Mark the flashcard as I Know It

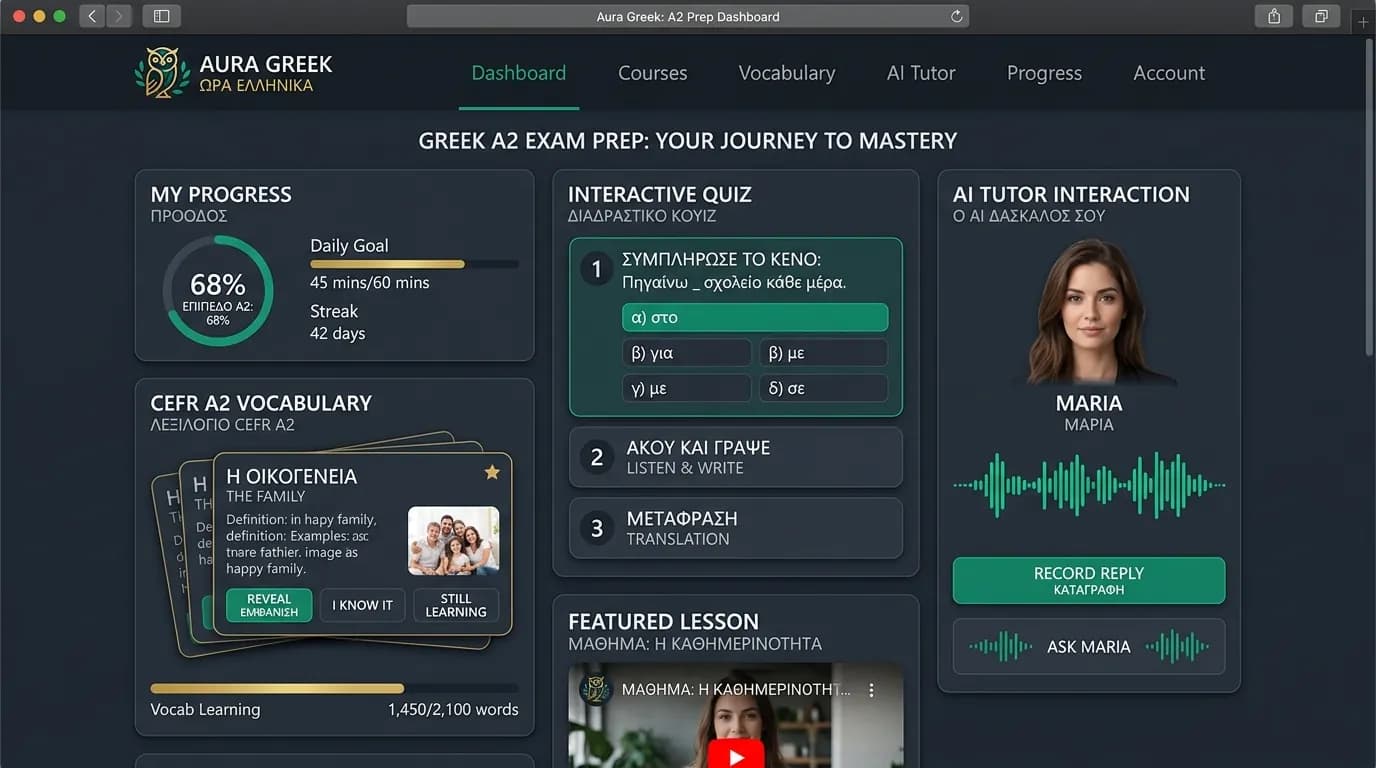[363, 605]
